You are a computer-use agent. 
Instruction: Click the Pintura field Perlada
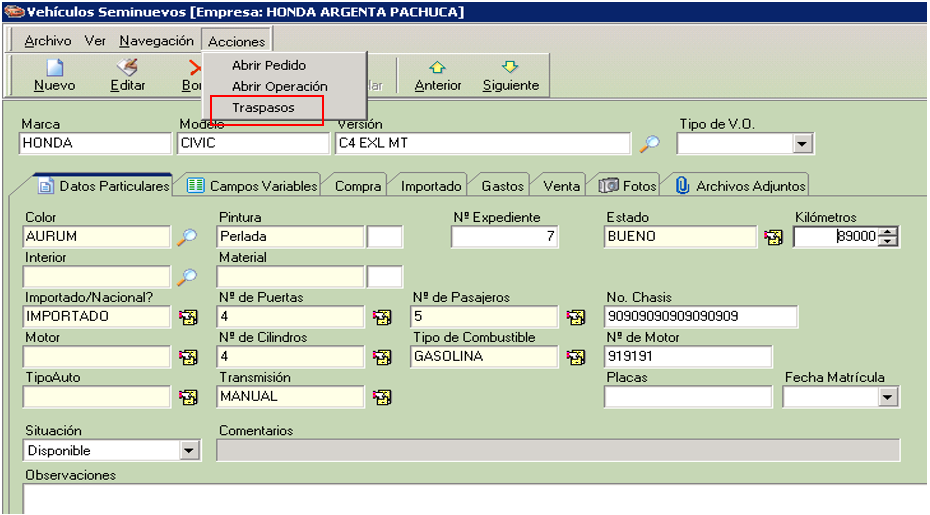[290, 237]
